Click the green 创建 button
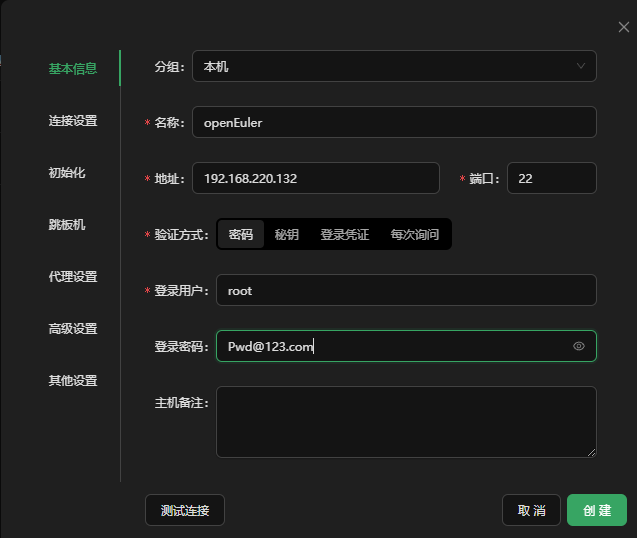 point(597,510)
